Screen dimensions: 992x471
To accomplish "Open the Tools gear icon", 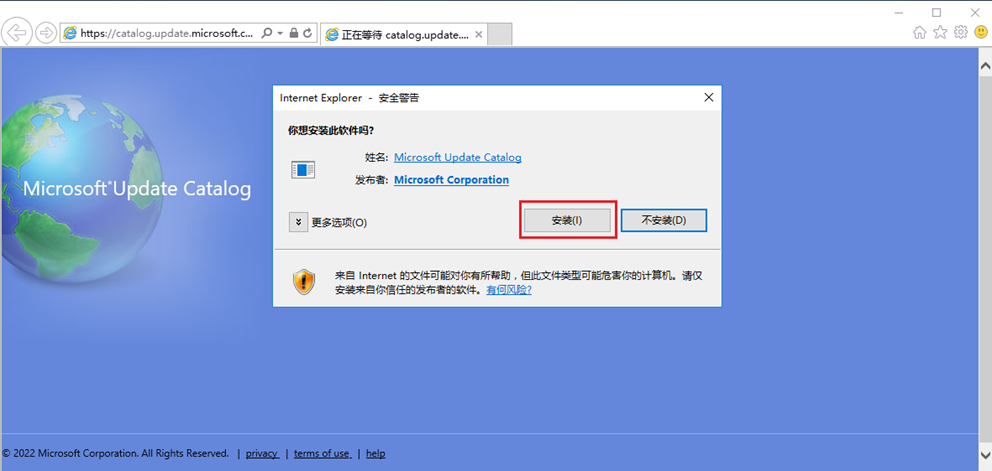I will coord(961,32).
